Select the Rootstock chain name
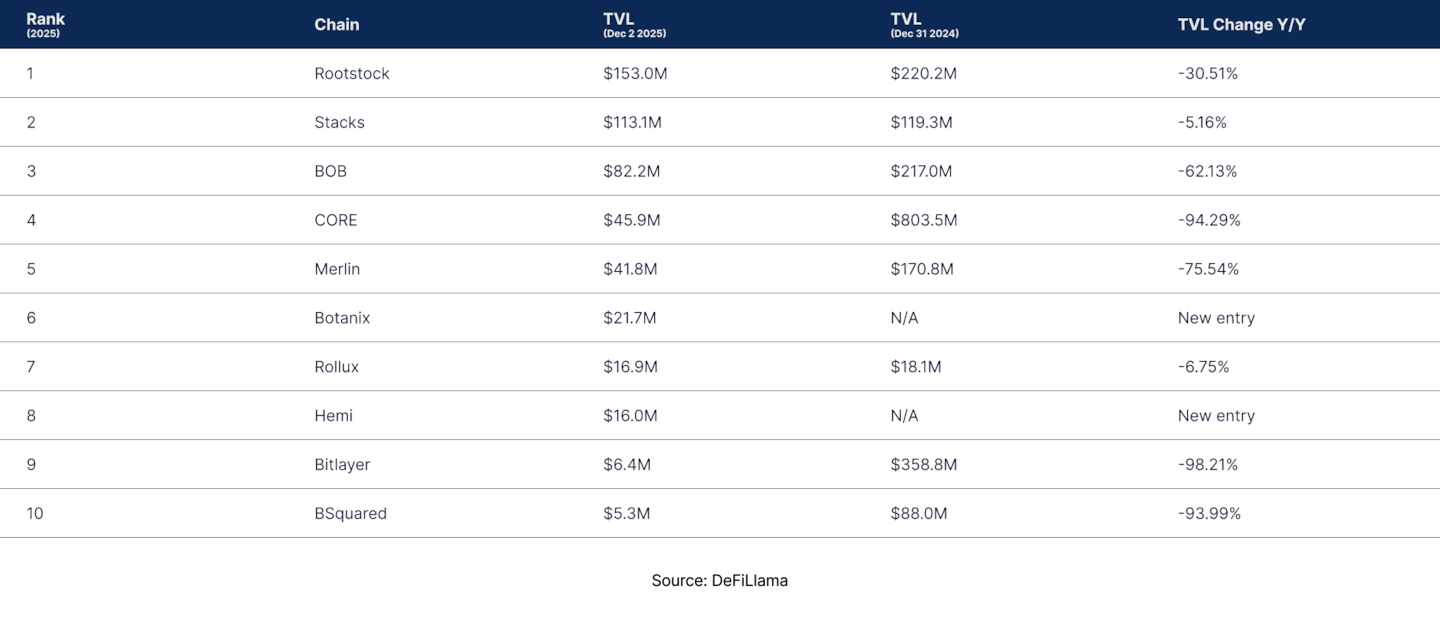1440x623 pixels. (352, 74)
